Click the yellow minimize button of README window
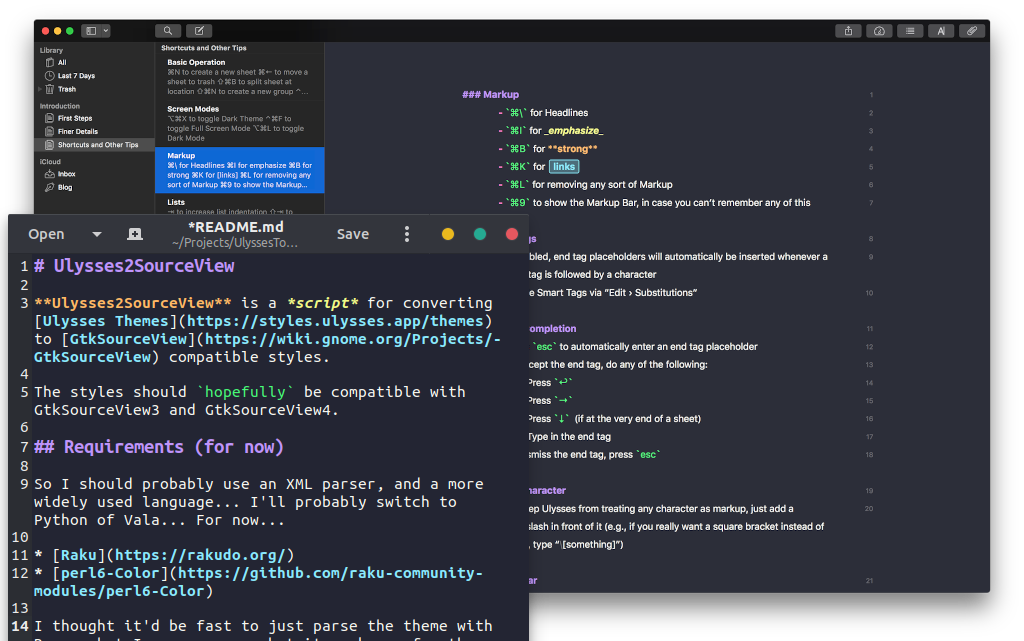Screen dimensions: 1024x641 click(x=447, y=234)
